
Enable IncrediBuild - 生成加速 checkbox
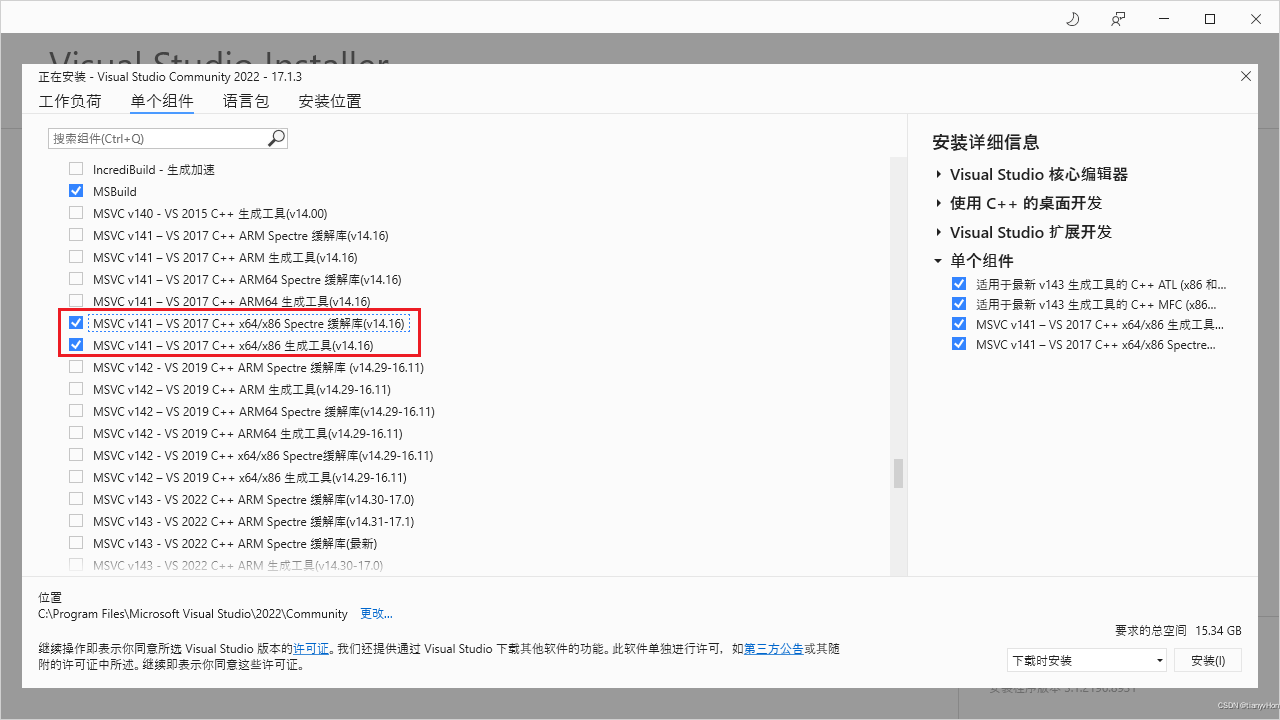(76, 169)
